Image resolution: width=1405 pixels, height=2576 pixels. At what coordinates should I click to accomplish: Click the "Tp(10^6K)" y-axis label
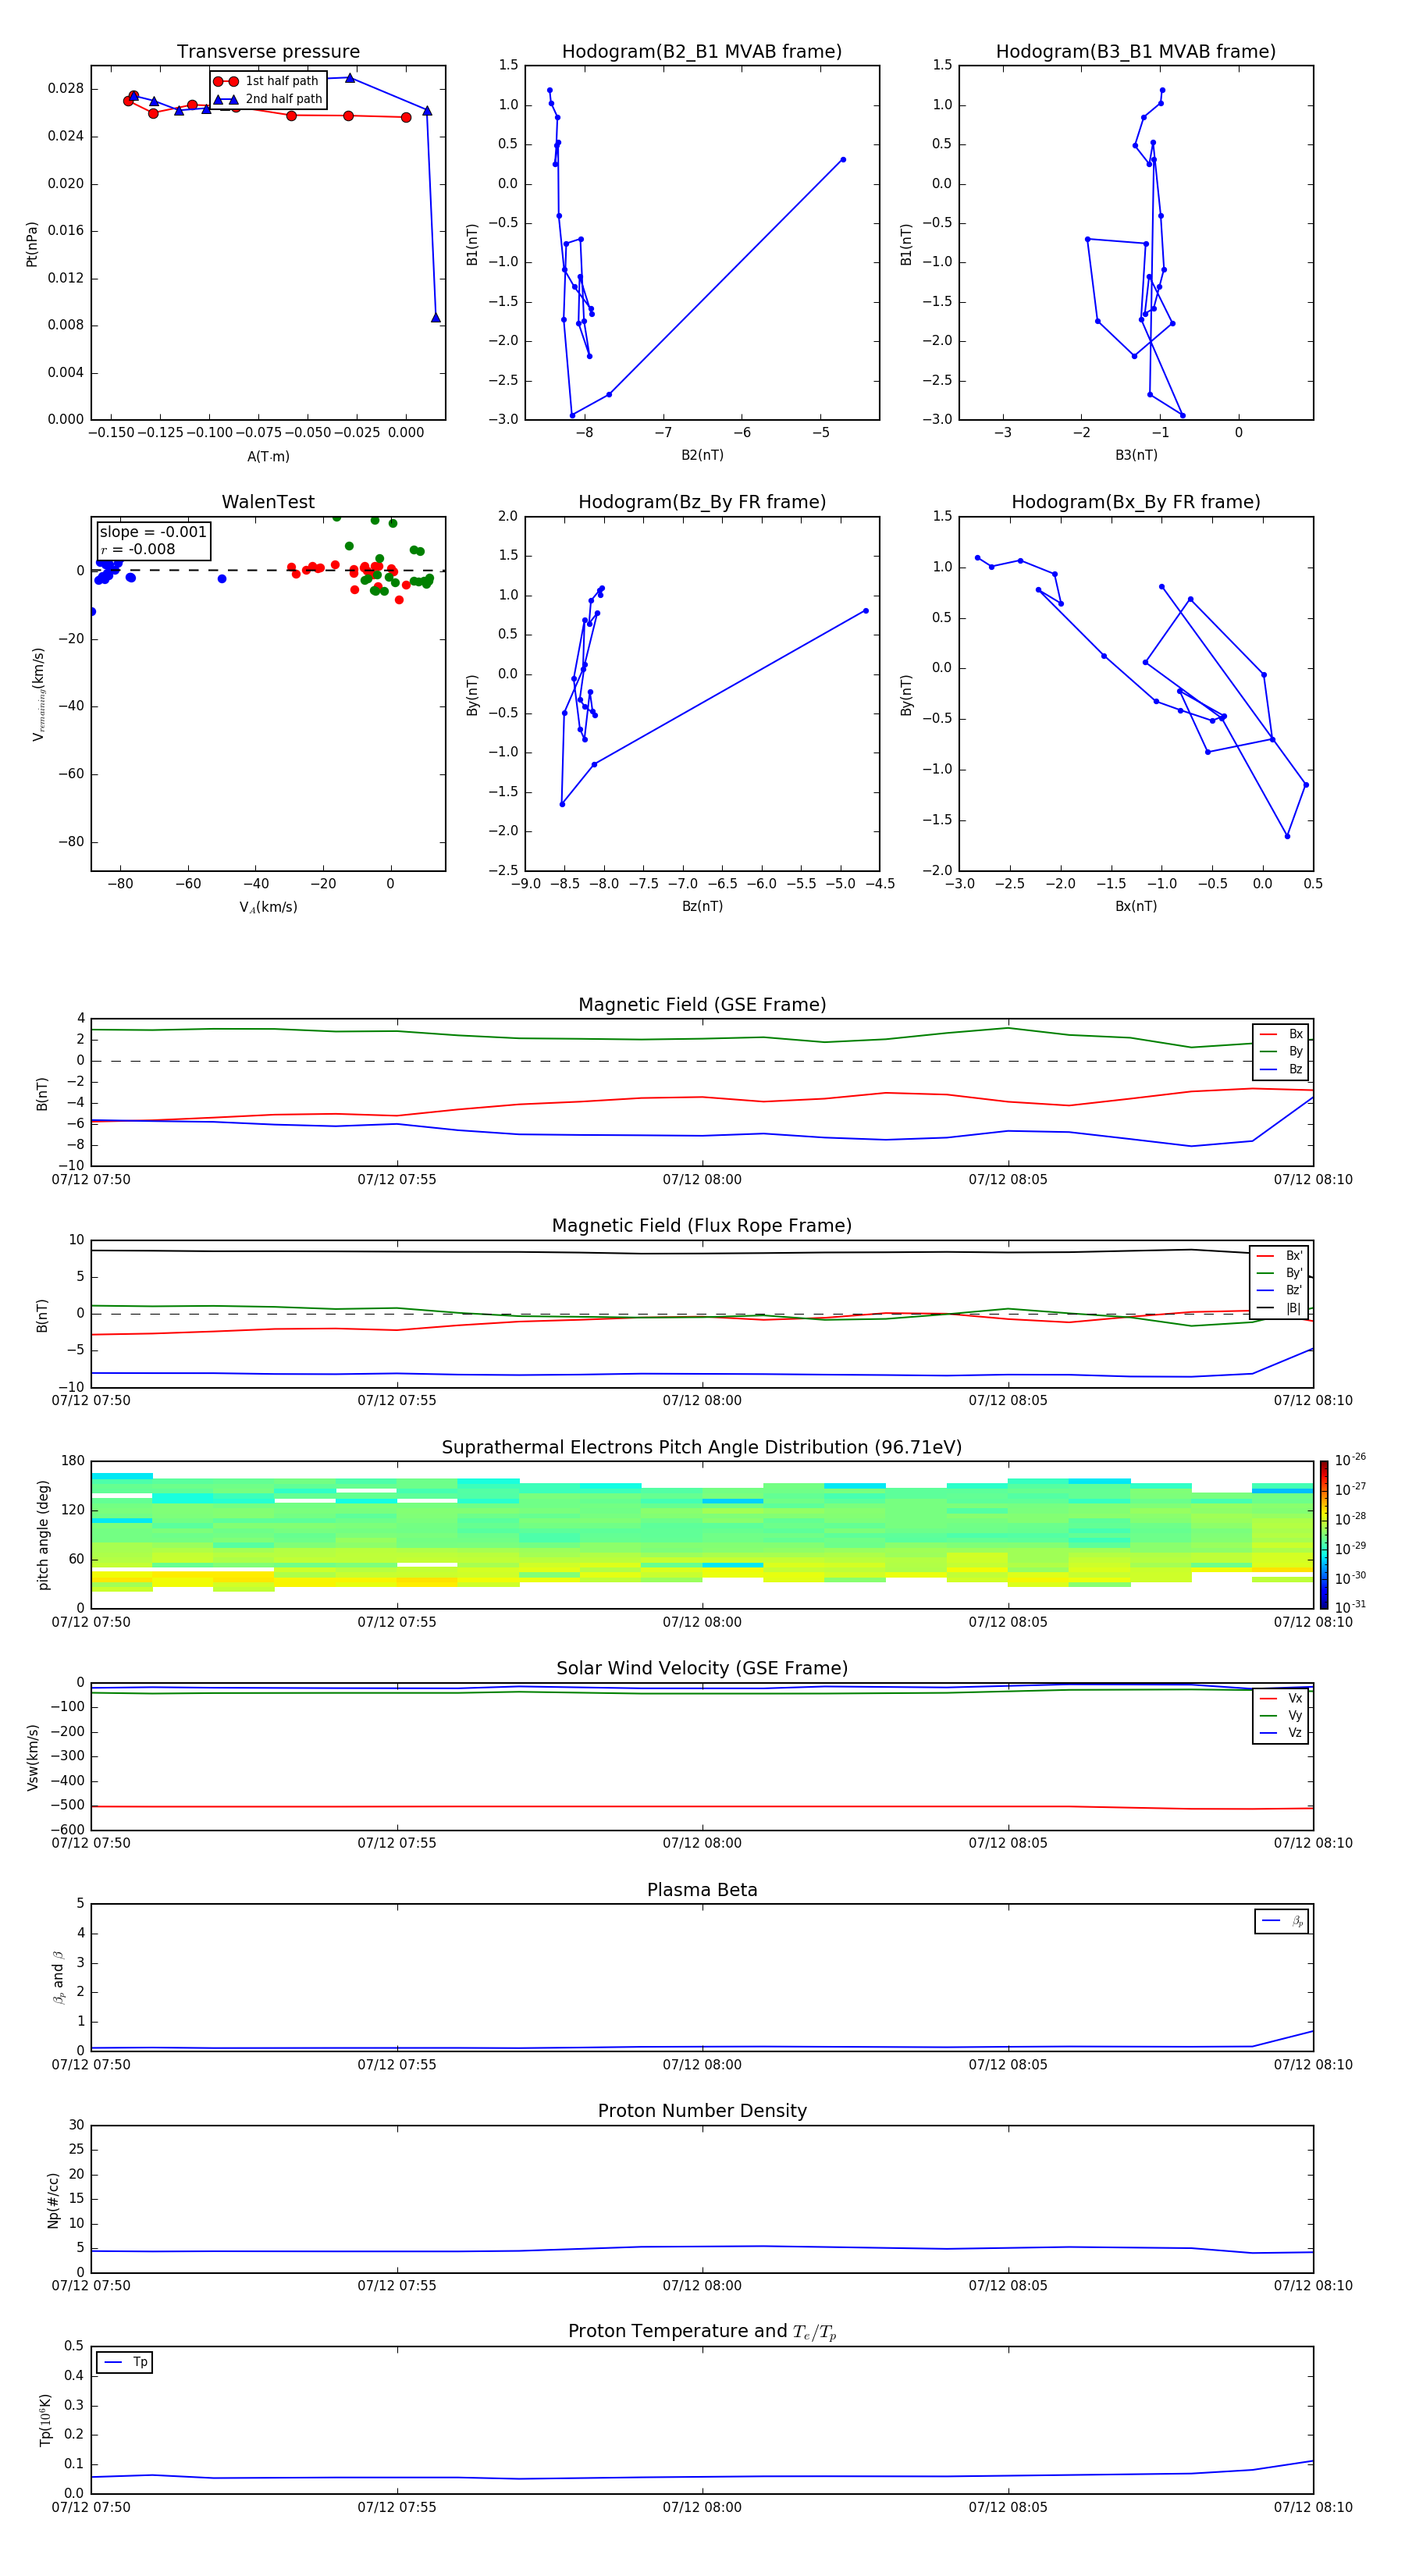click(x=45, y=2420)
